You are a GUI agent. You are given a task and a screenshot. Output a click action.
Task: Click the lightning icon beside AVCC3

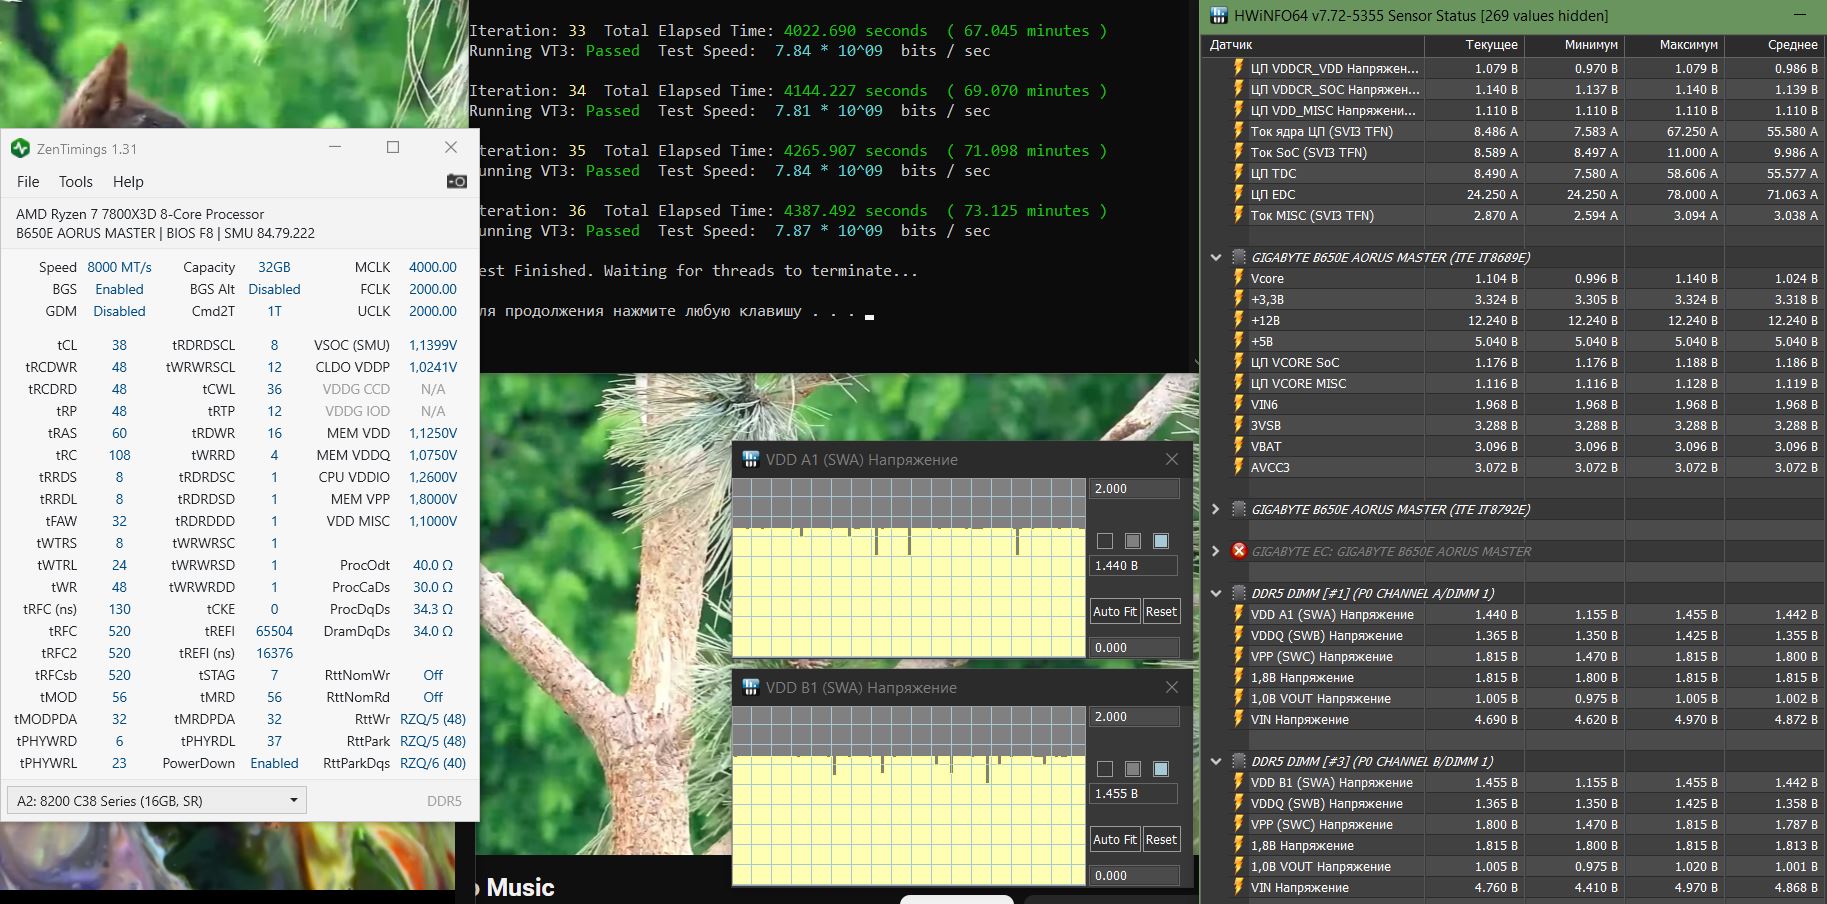[1239, 467]
